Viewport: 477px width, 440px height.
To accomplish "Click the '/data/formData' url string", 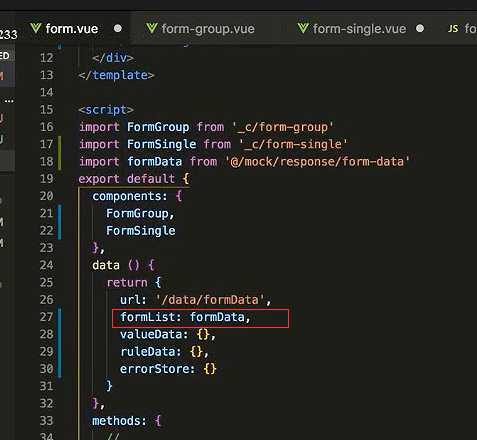I will point(210,300).
